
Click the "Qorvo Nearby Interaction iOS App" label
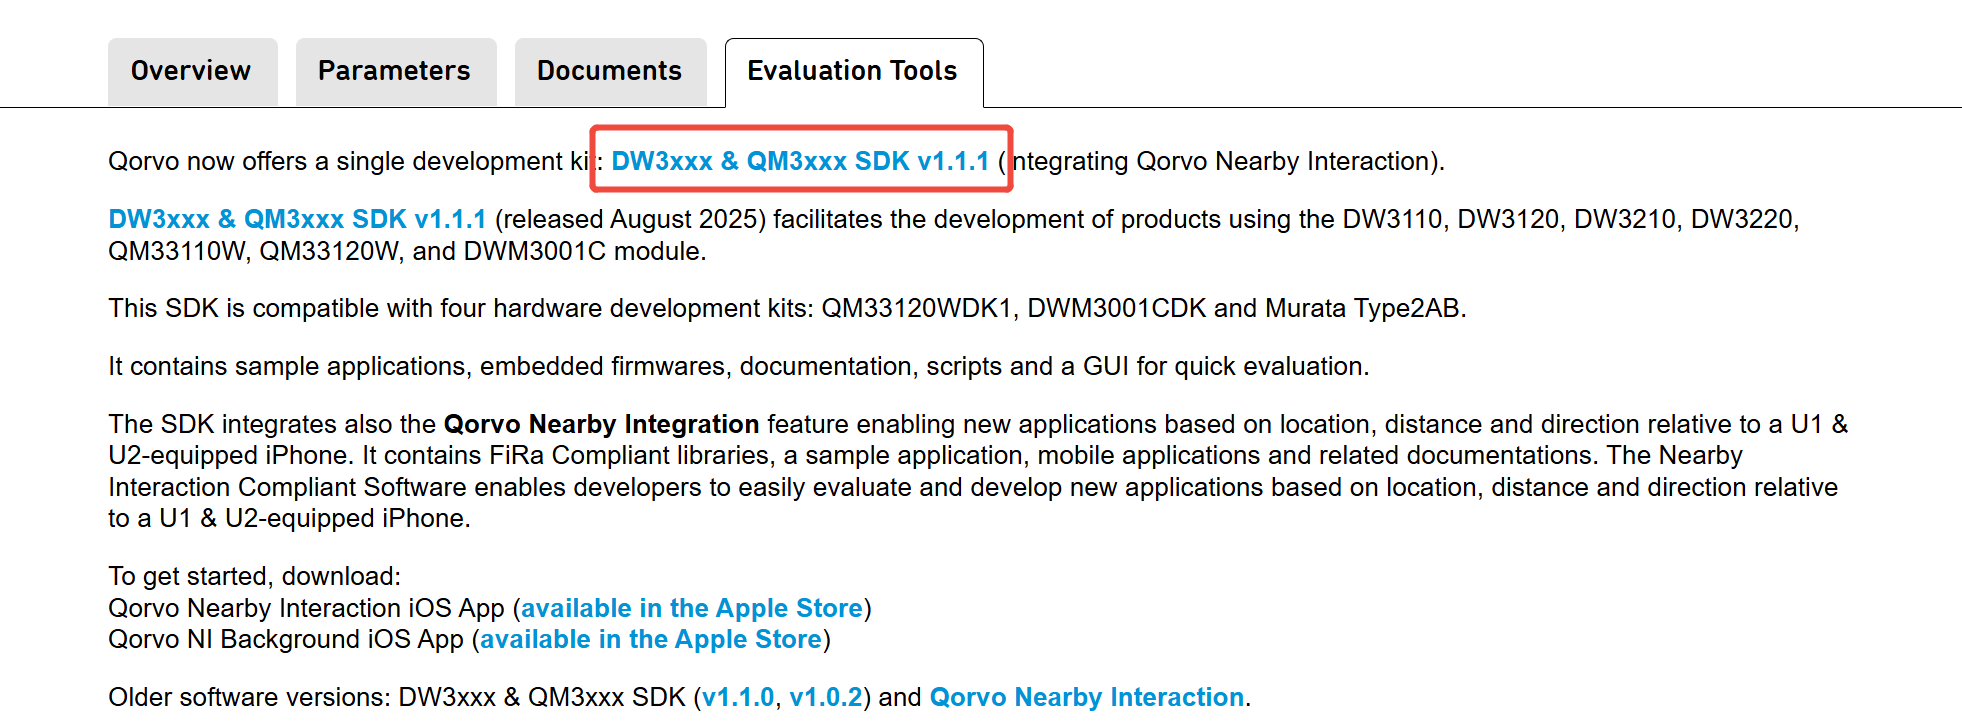[x=306, y=608]
